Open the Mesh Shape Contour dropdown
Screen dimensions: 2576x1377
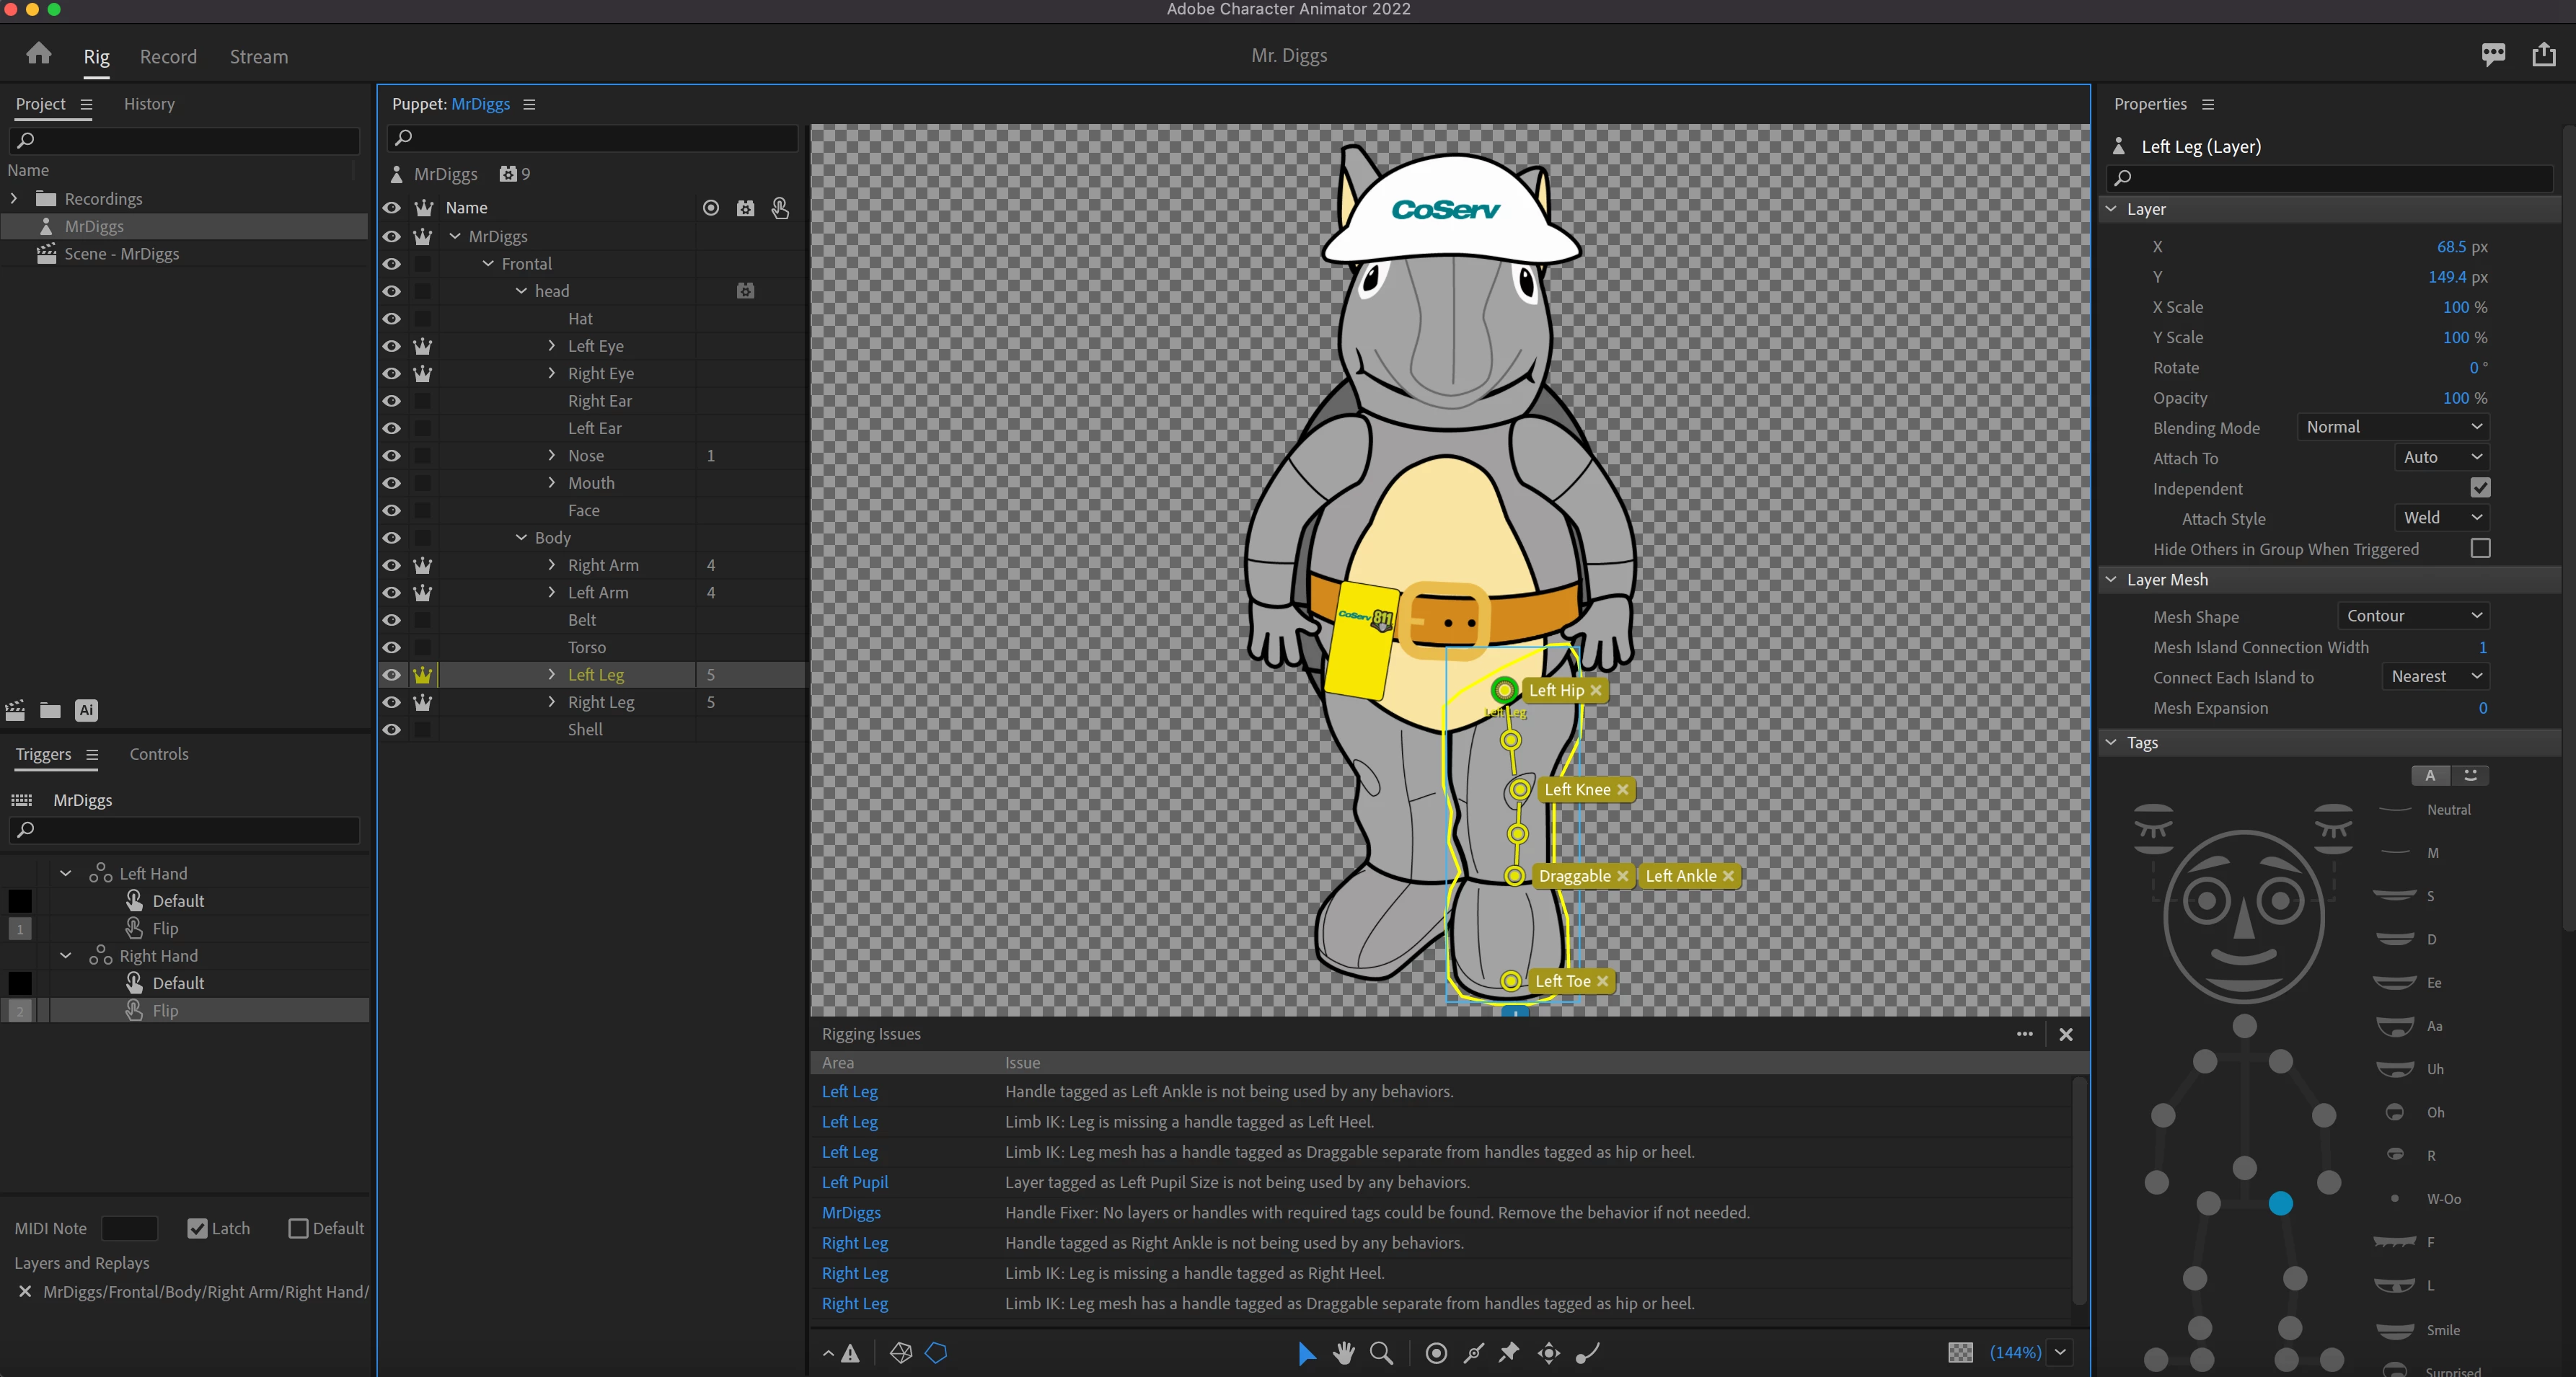tap(2412, 616)
